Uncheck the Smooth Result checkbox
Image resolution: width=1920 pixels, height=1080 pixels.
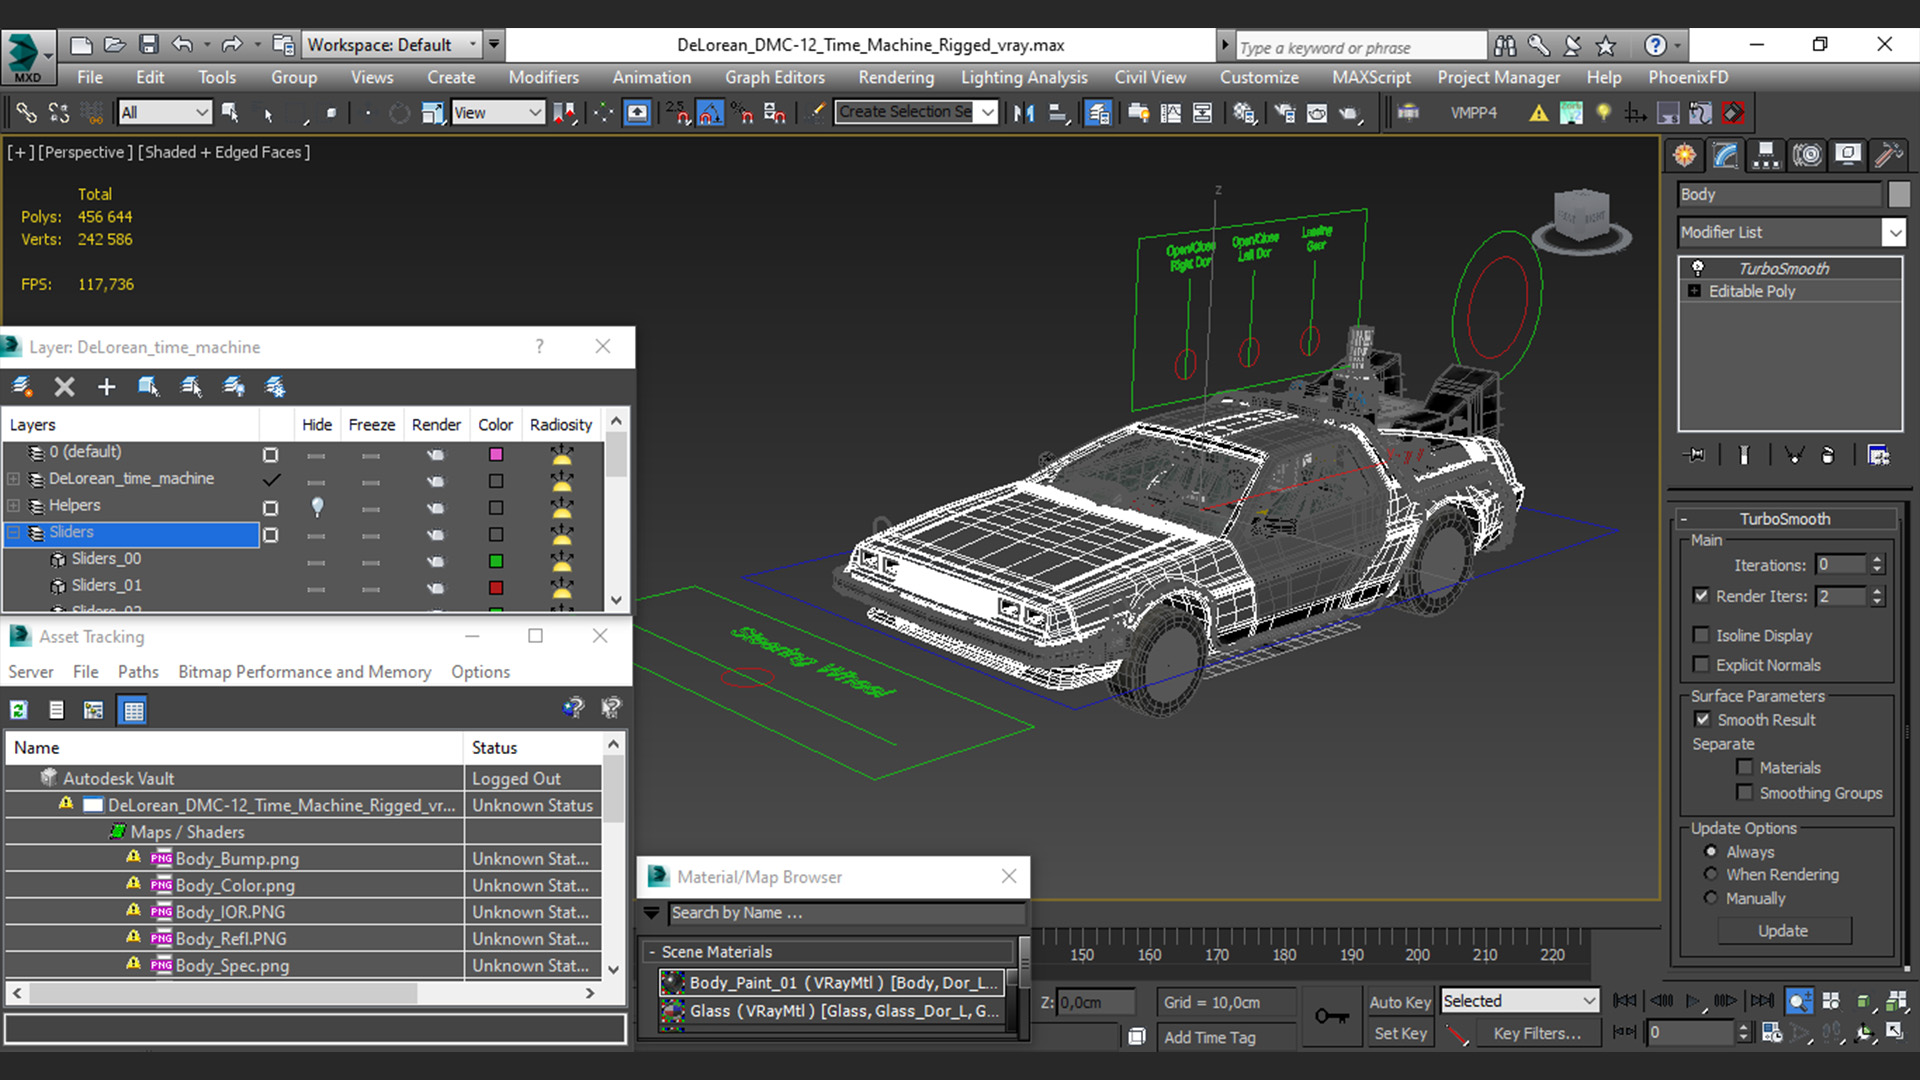[x=1702, y=719]
